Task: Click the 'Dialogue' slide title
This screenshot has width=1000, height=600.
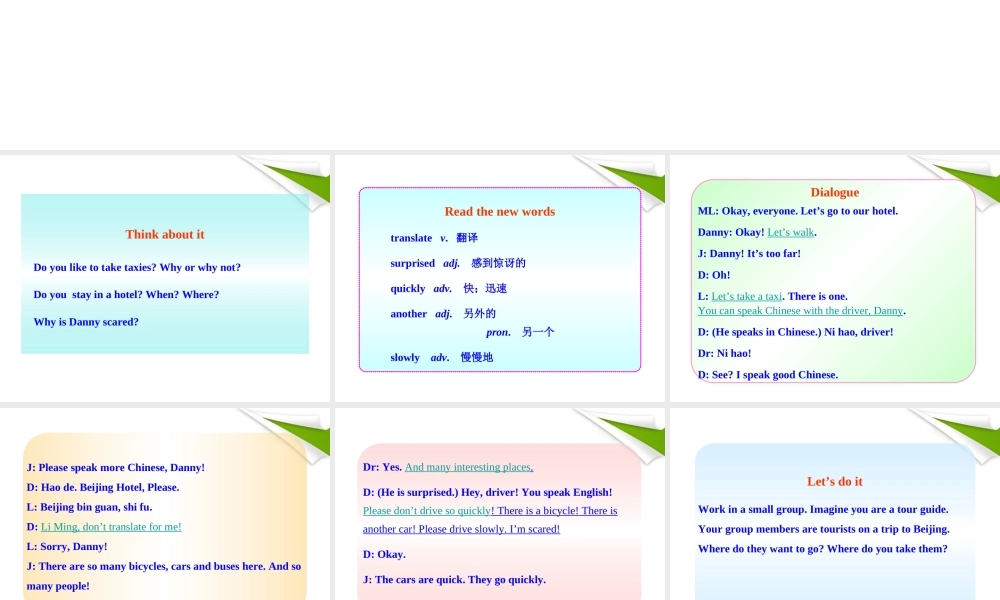Action: click(834, 192)
